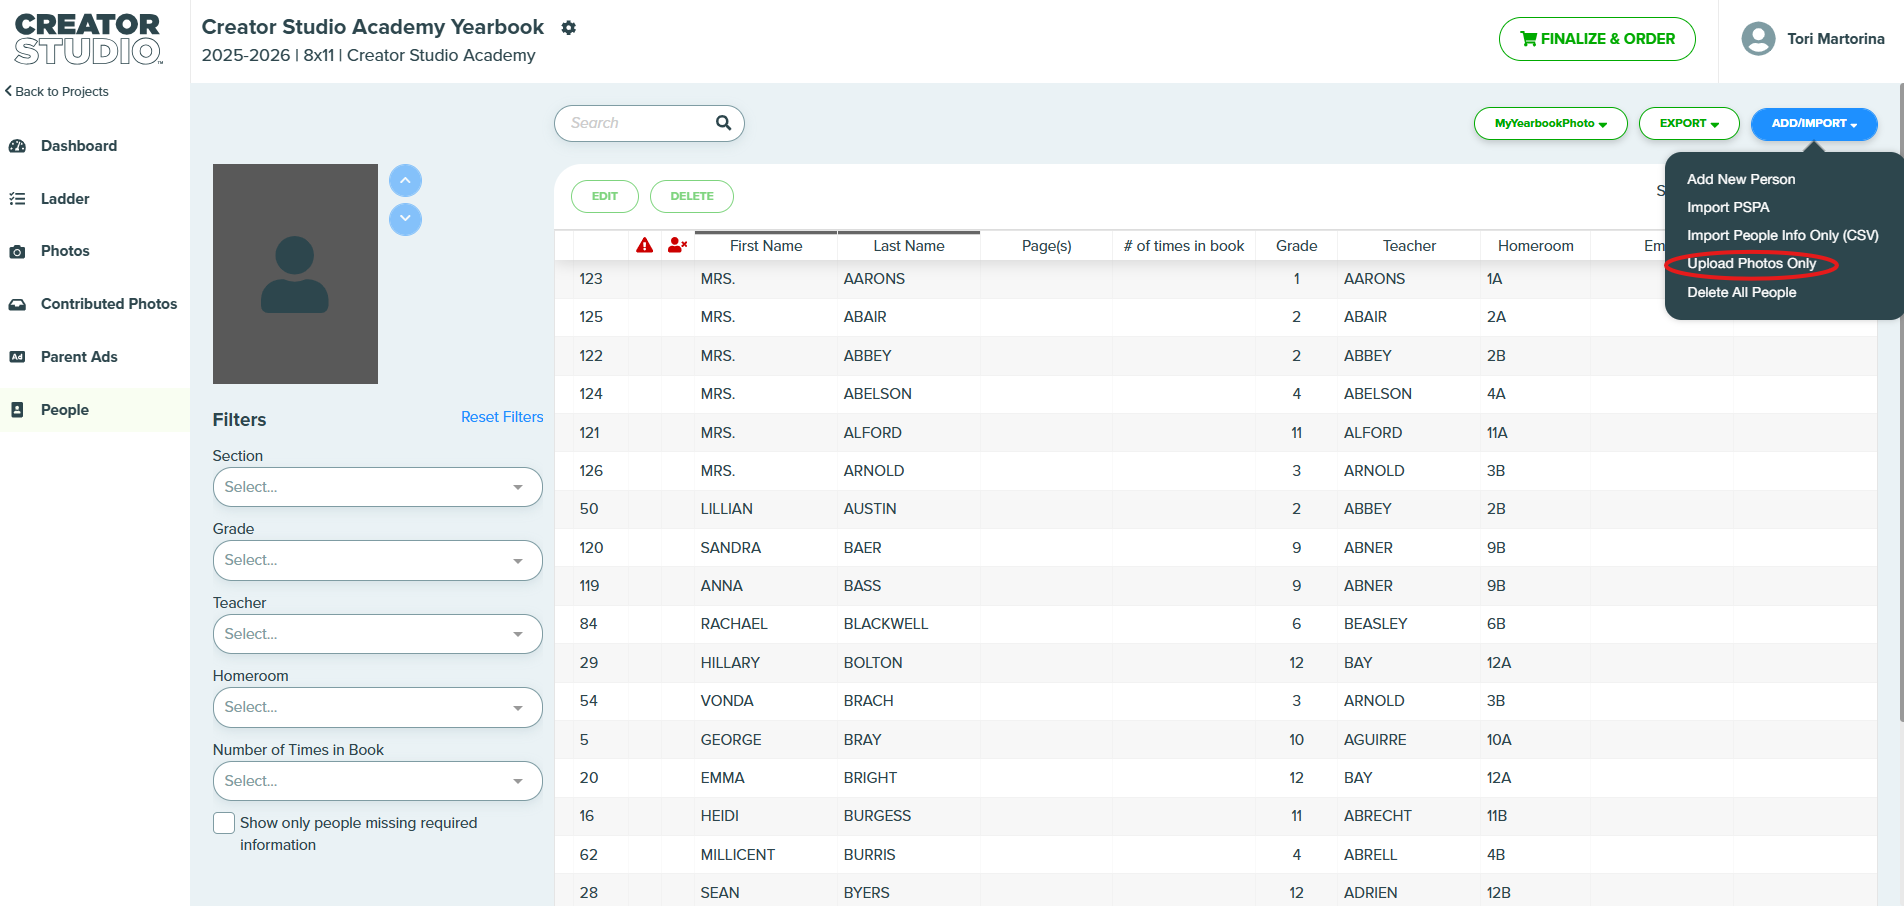Image resolution: width=1904 pixels, height=906 pixels.
Task: Click the DELETE button
Action: click(692, 196)
